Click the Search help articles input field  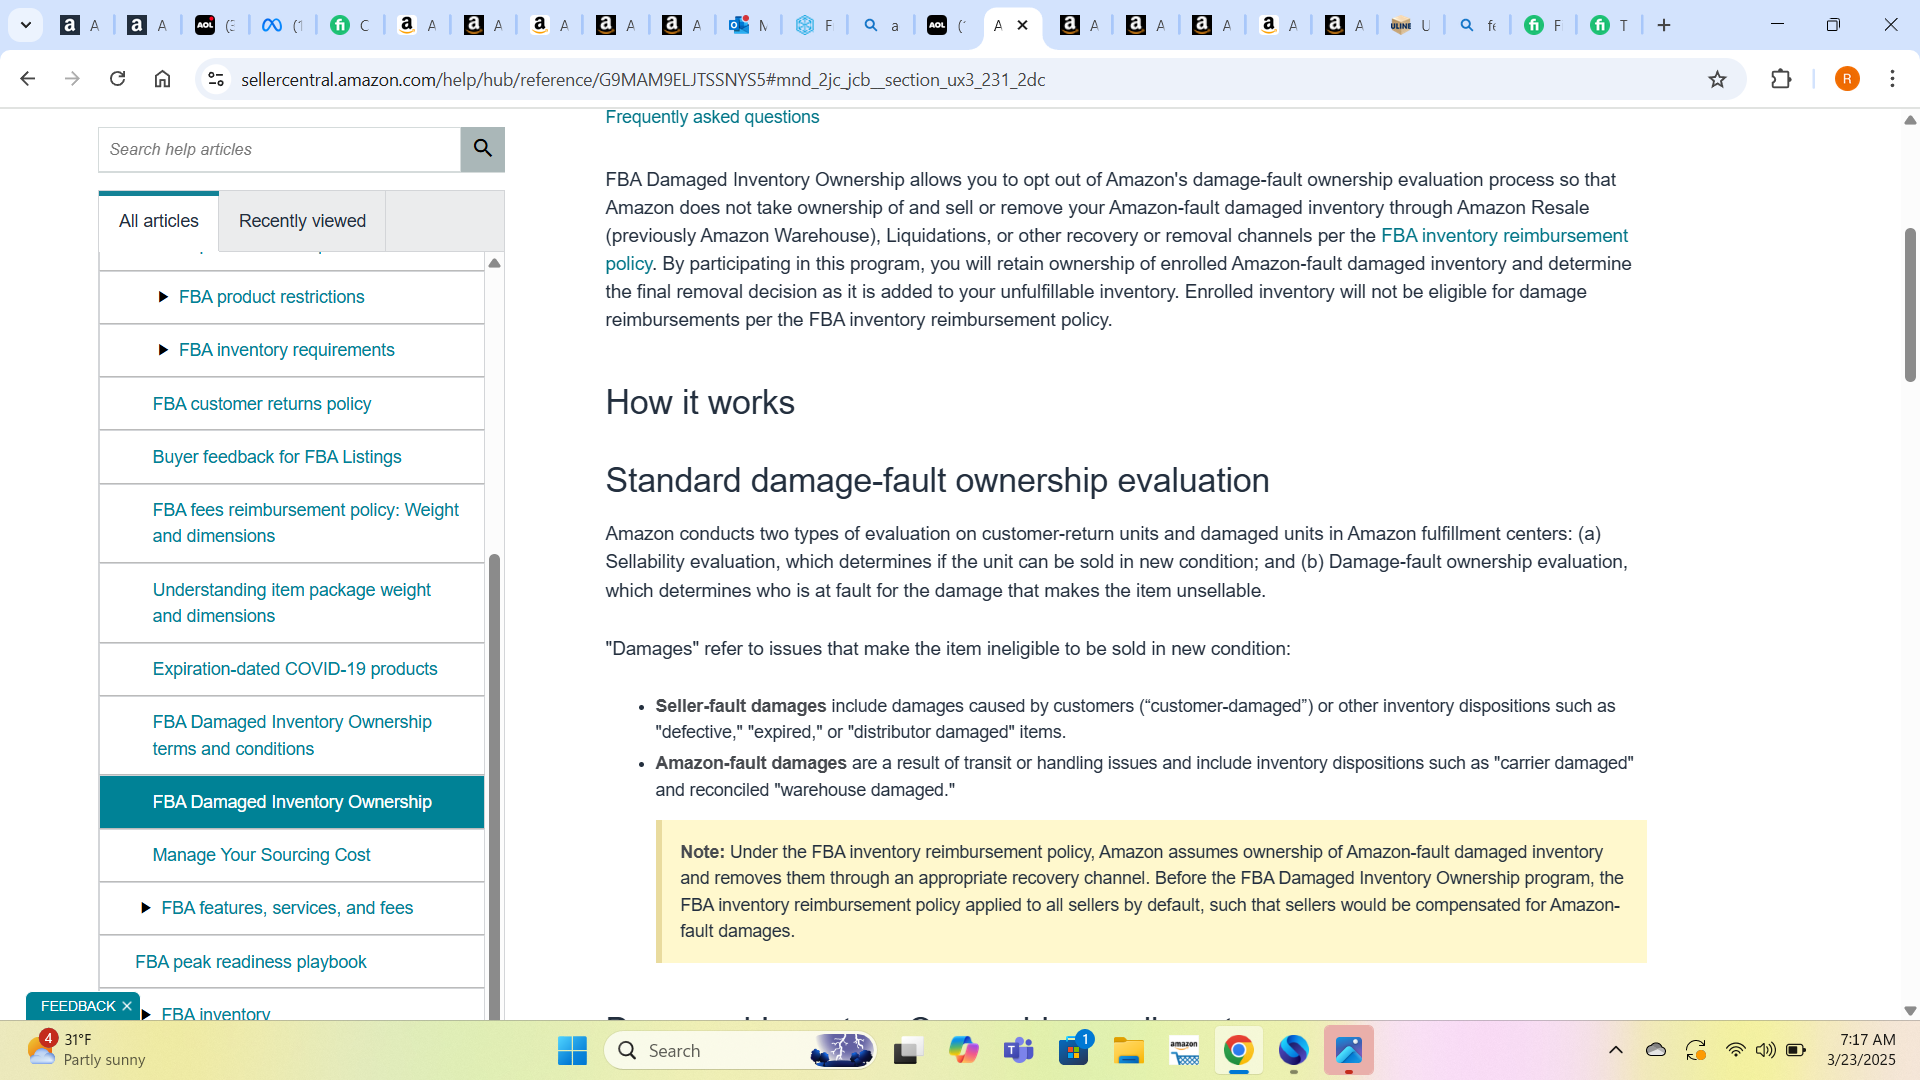[280, 149]
